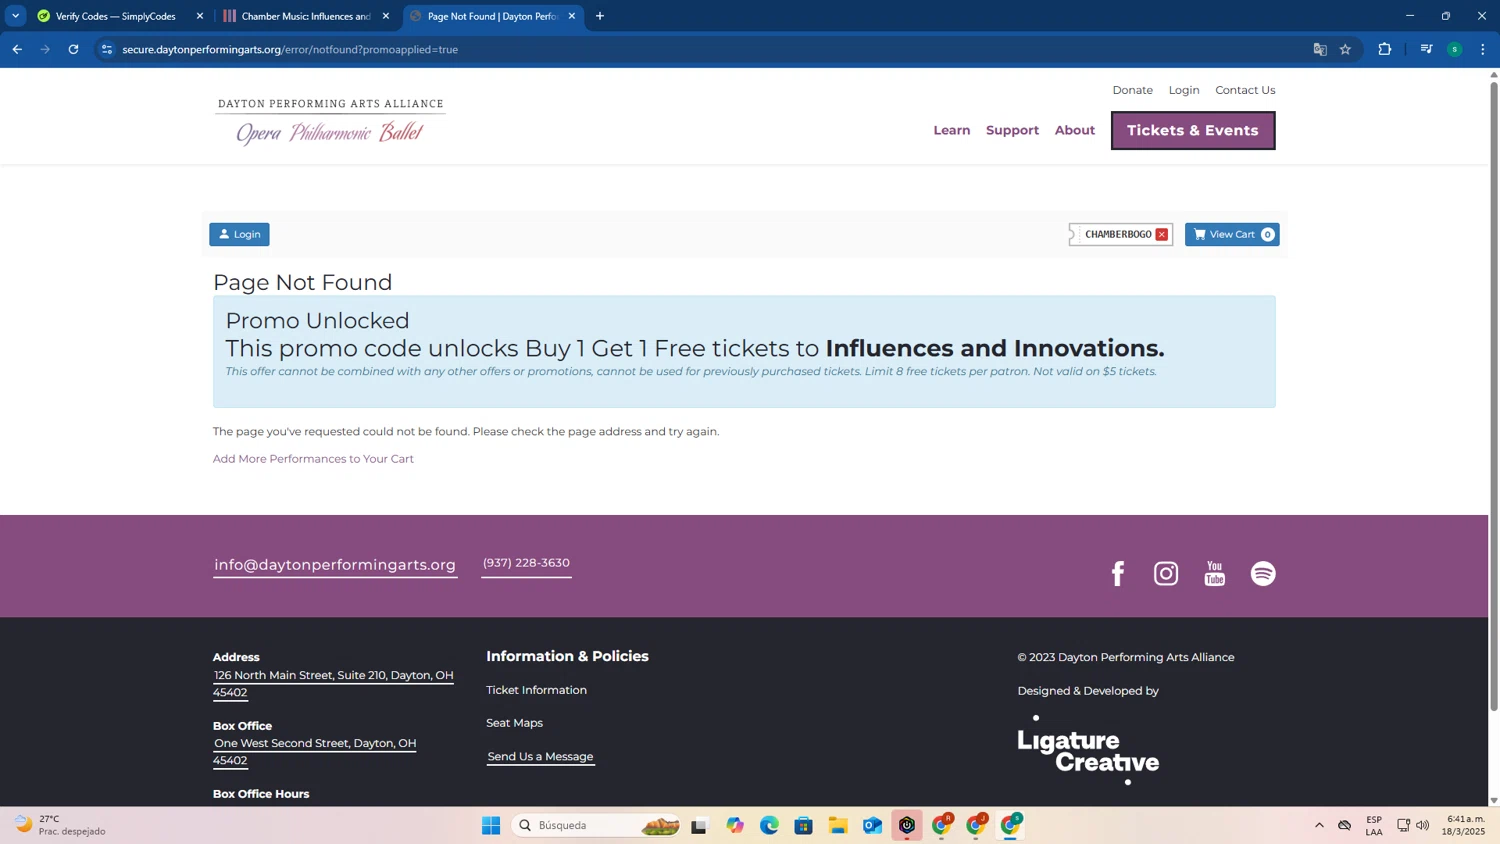This screenshot has width=1500, height=844.
Task: Open the Chrome profile avatar
Action: point(1455,49)
